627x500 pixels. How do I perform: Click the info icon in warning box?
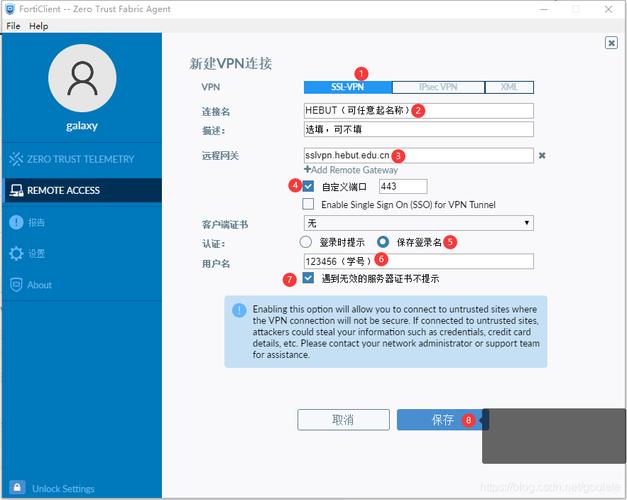point(239,310)
